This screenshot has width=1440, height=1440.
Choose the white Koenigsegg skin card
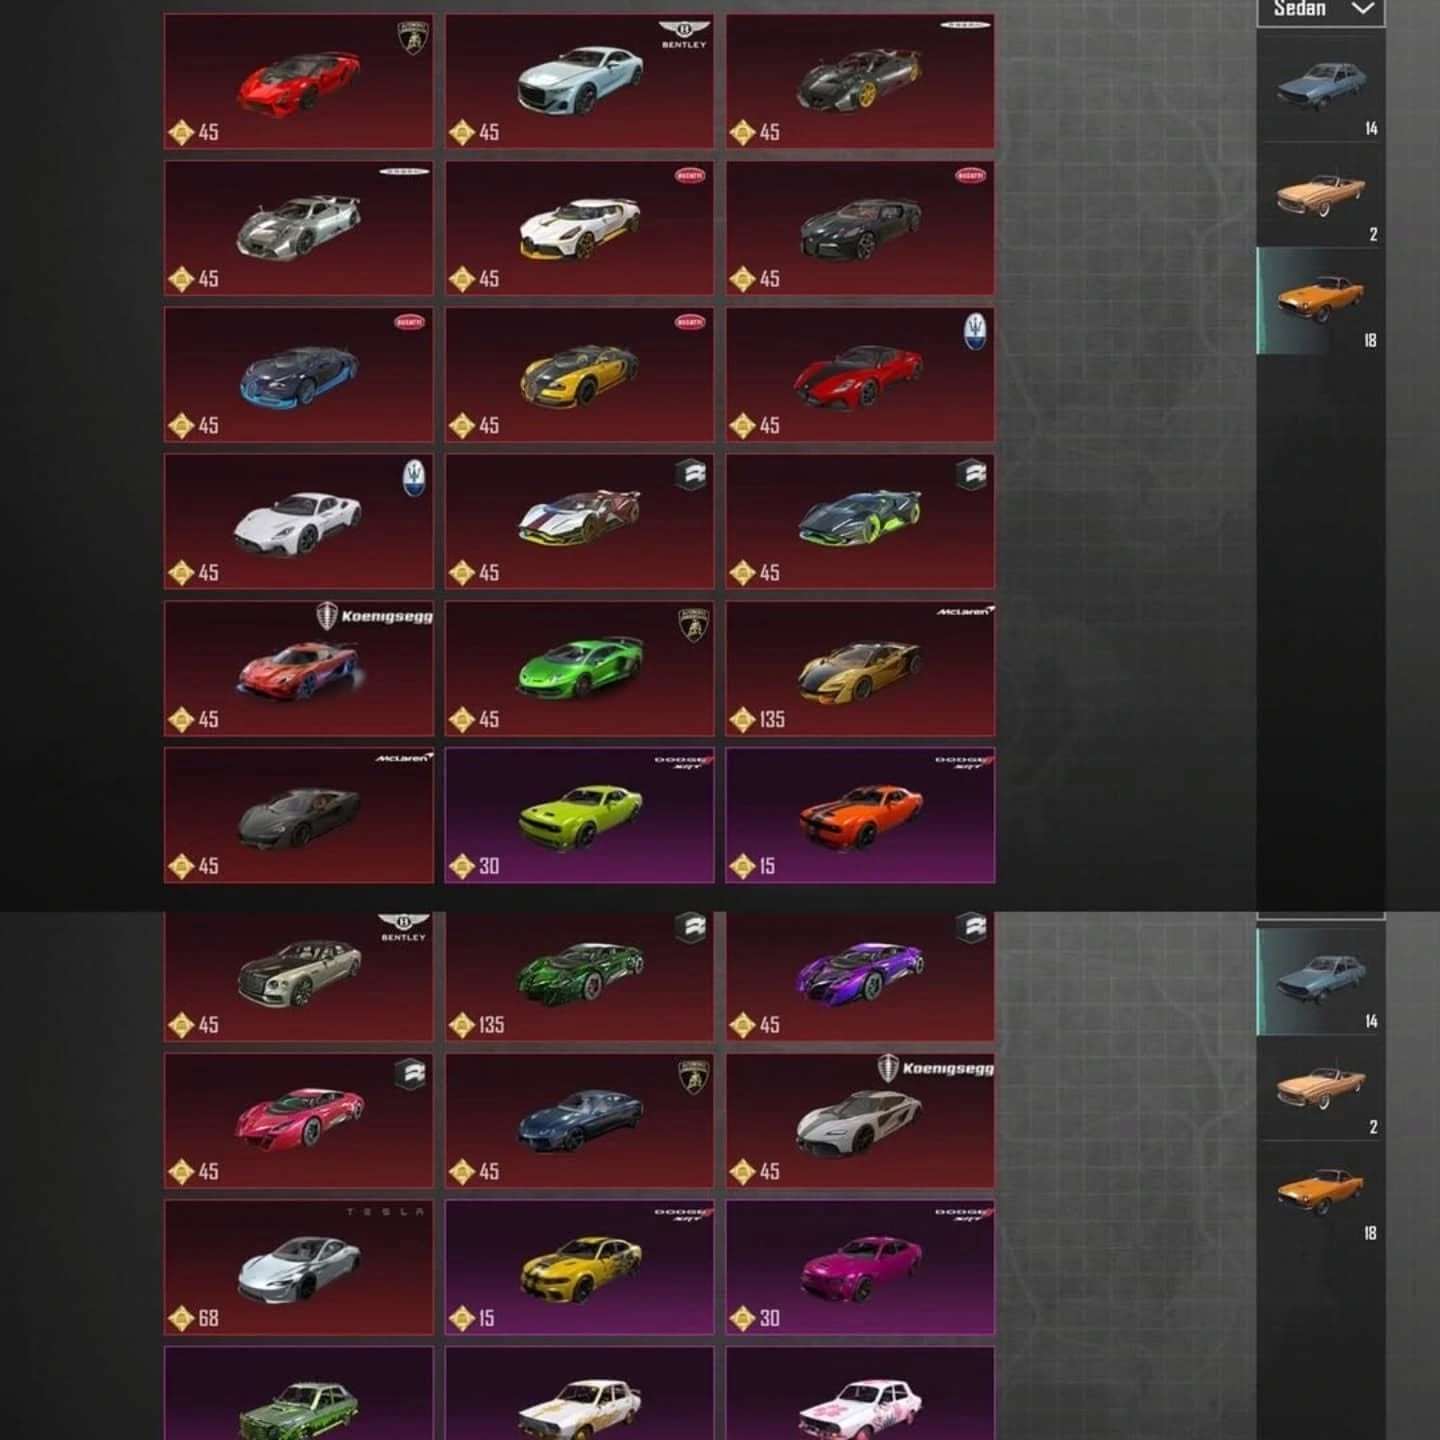coord(860,1120)
